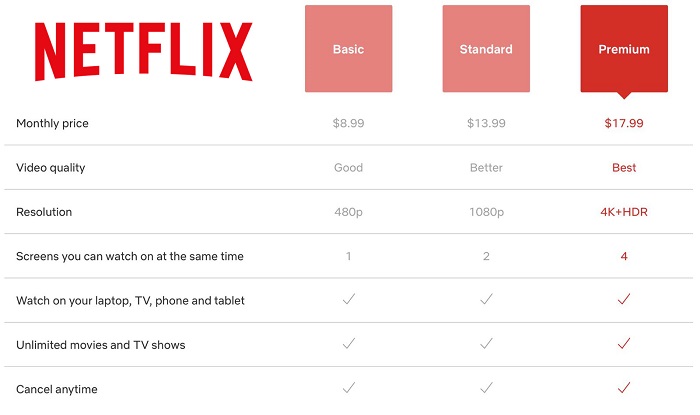Click the Premium $17.99 monthly price
The width and height of the screenshot is (700, 415).
coord(624,124)
